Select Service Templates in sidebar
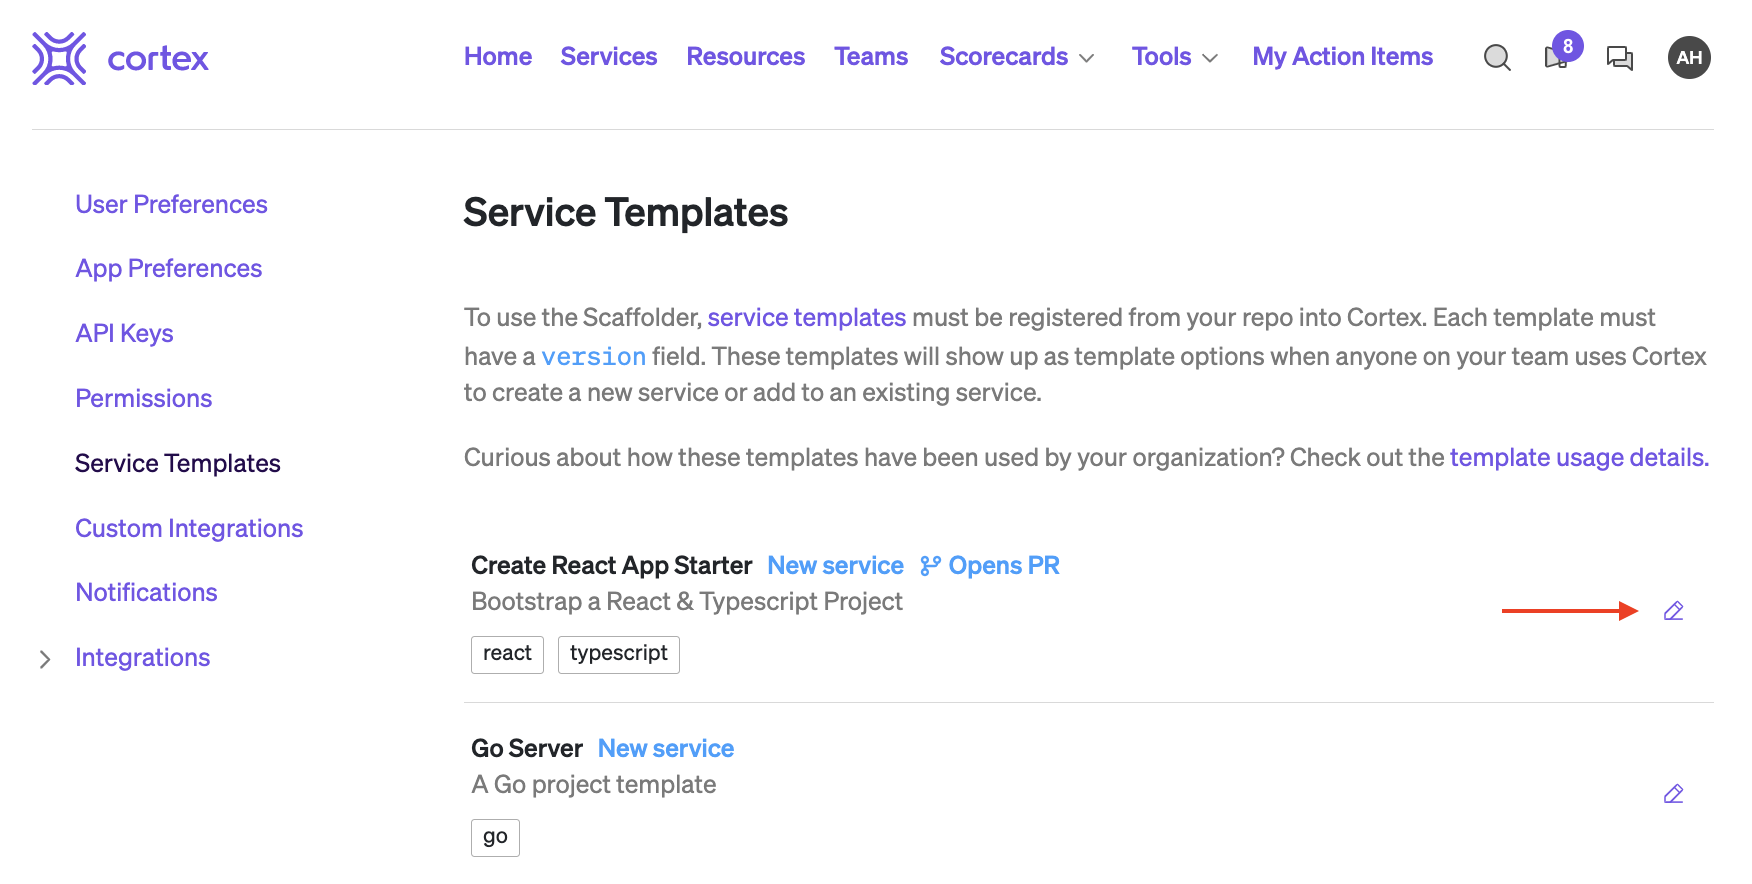Screen dimensions: 1752x884 178,463
